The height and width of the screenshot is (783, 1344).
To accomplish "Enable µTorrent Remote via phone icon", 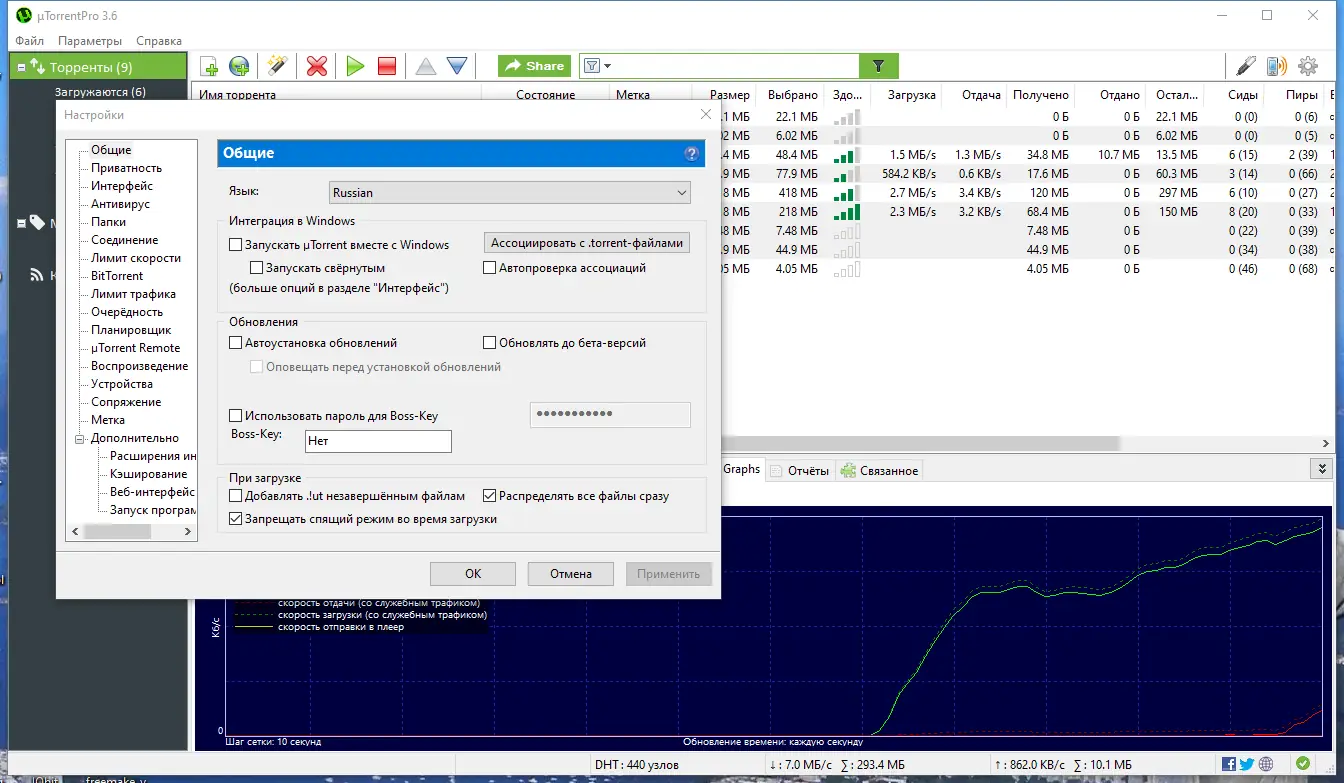I will [x=1277, y=65].
